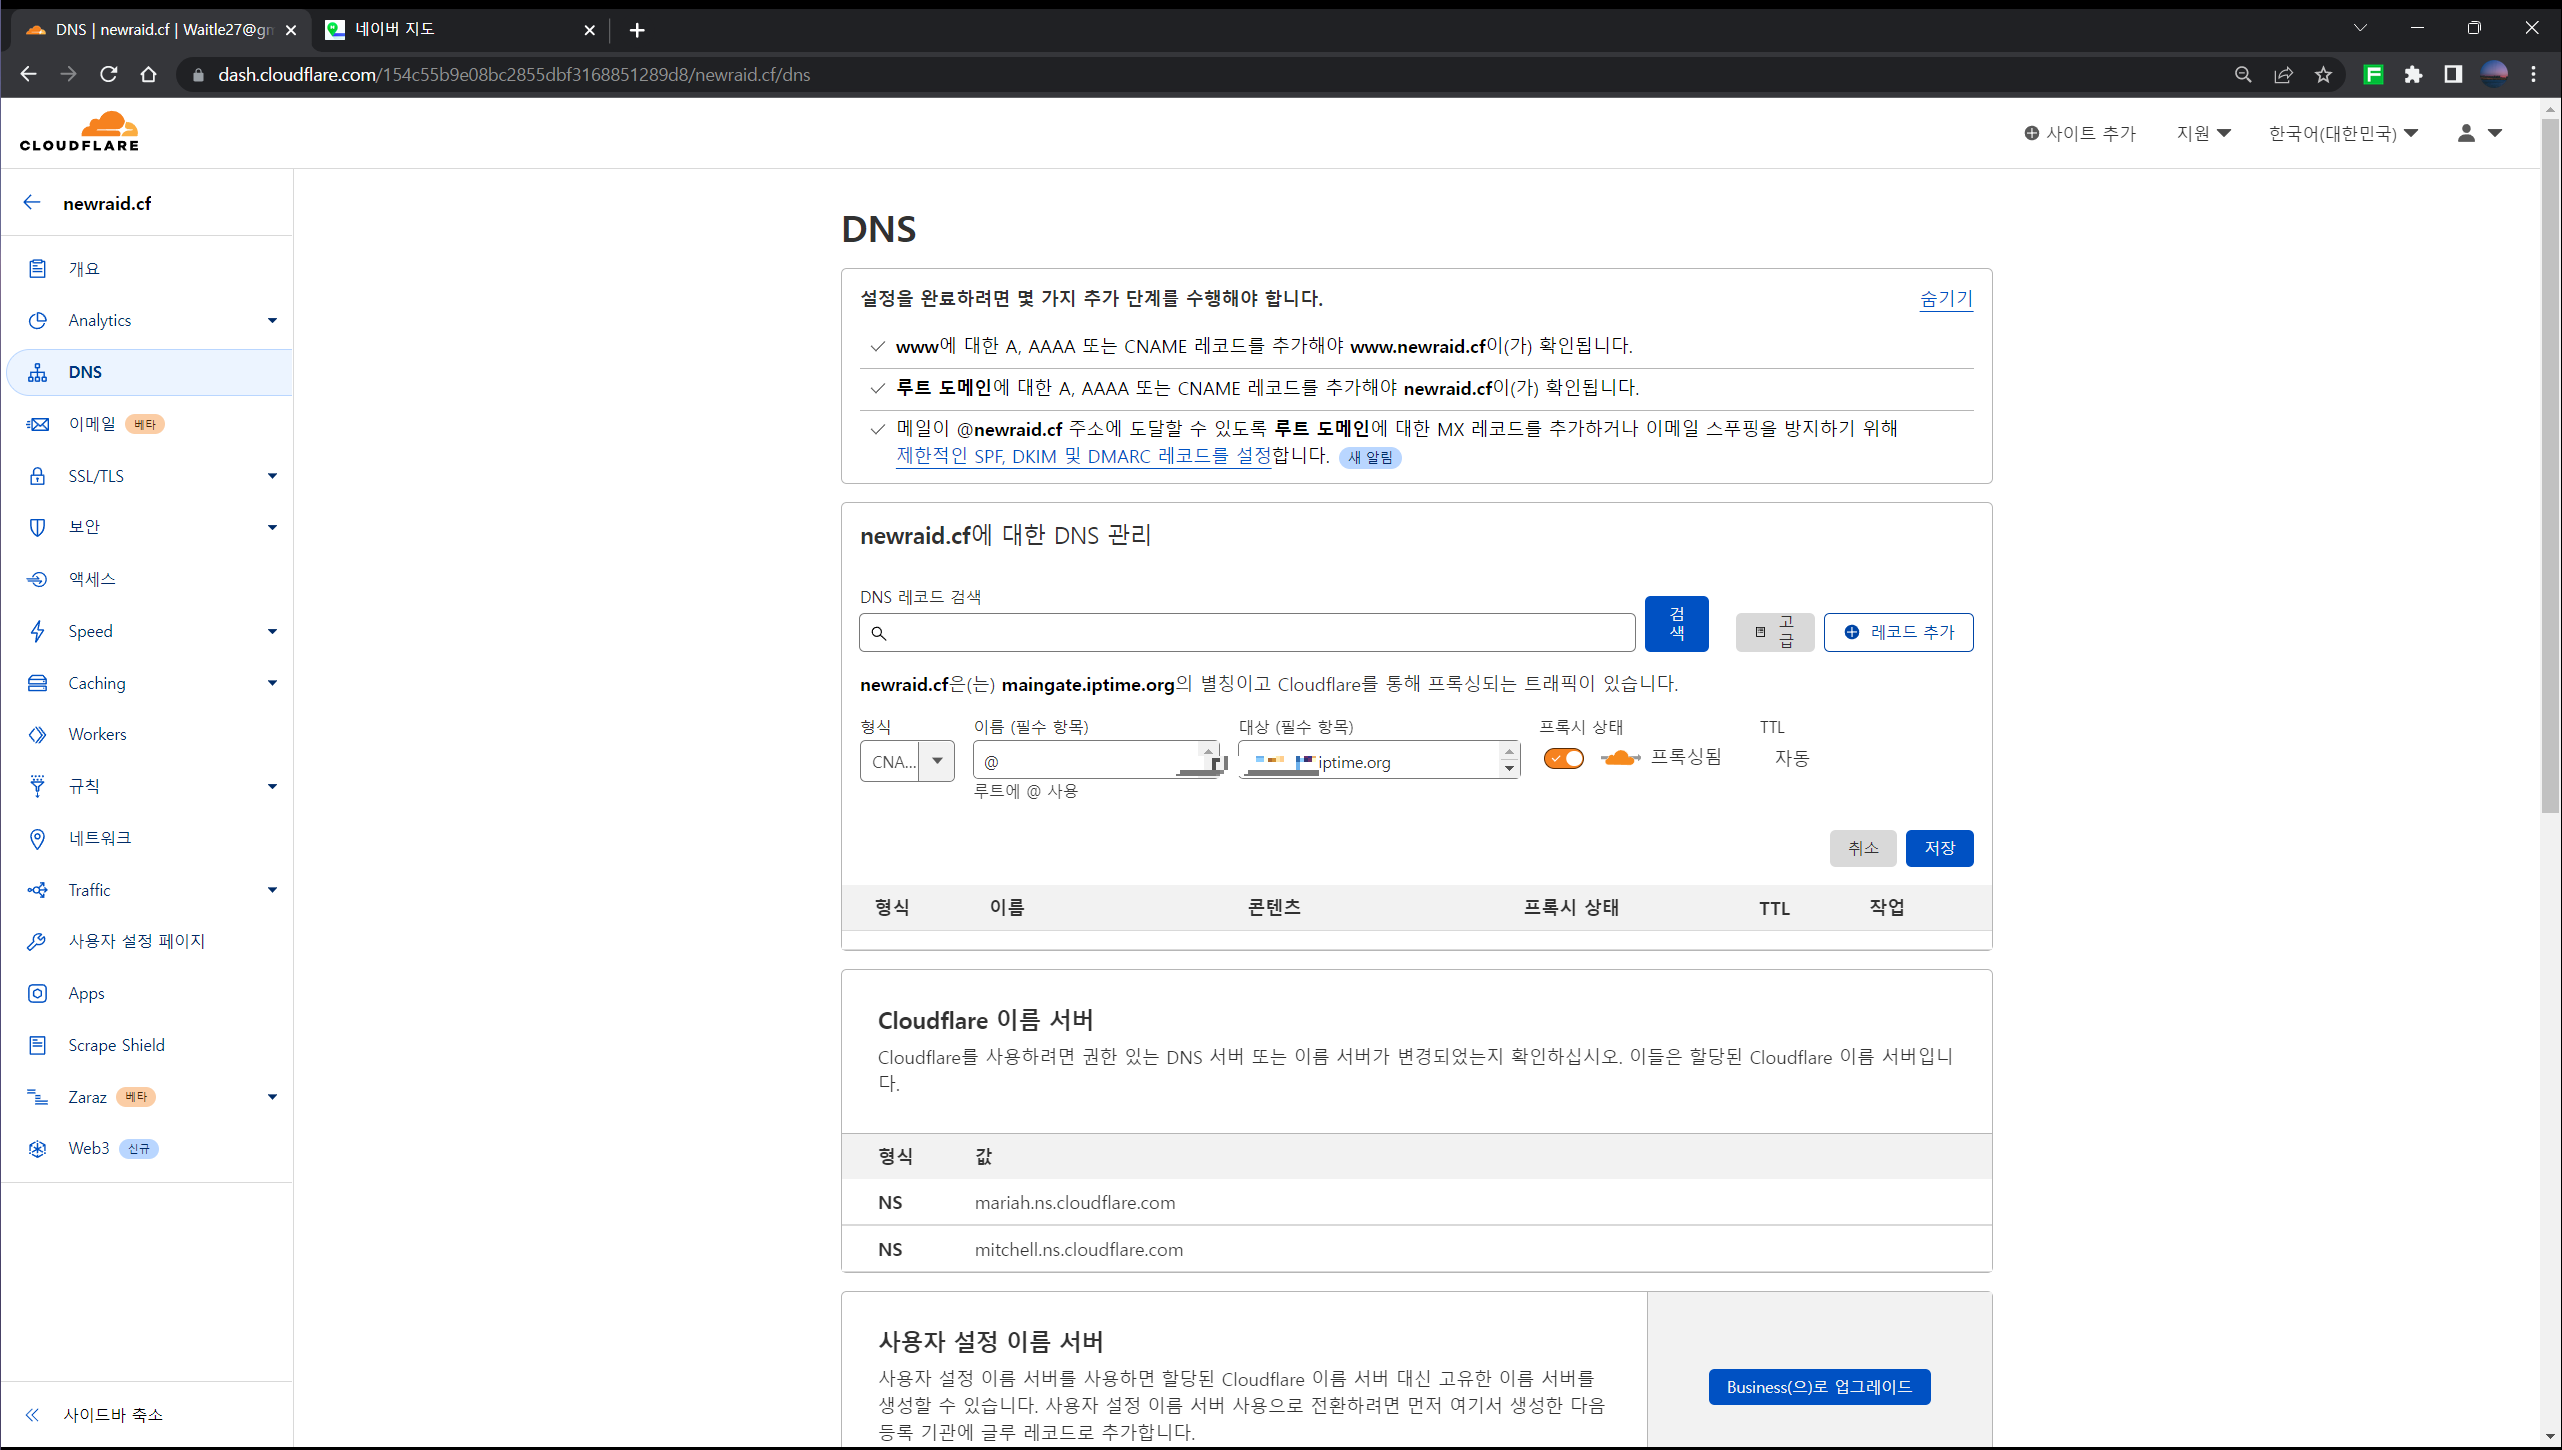Viewport: 2562px width, 1450px height.
Task: Click the 네트워크 location pin icon
Action: [37, 838]
